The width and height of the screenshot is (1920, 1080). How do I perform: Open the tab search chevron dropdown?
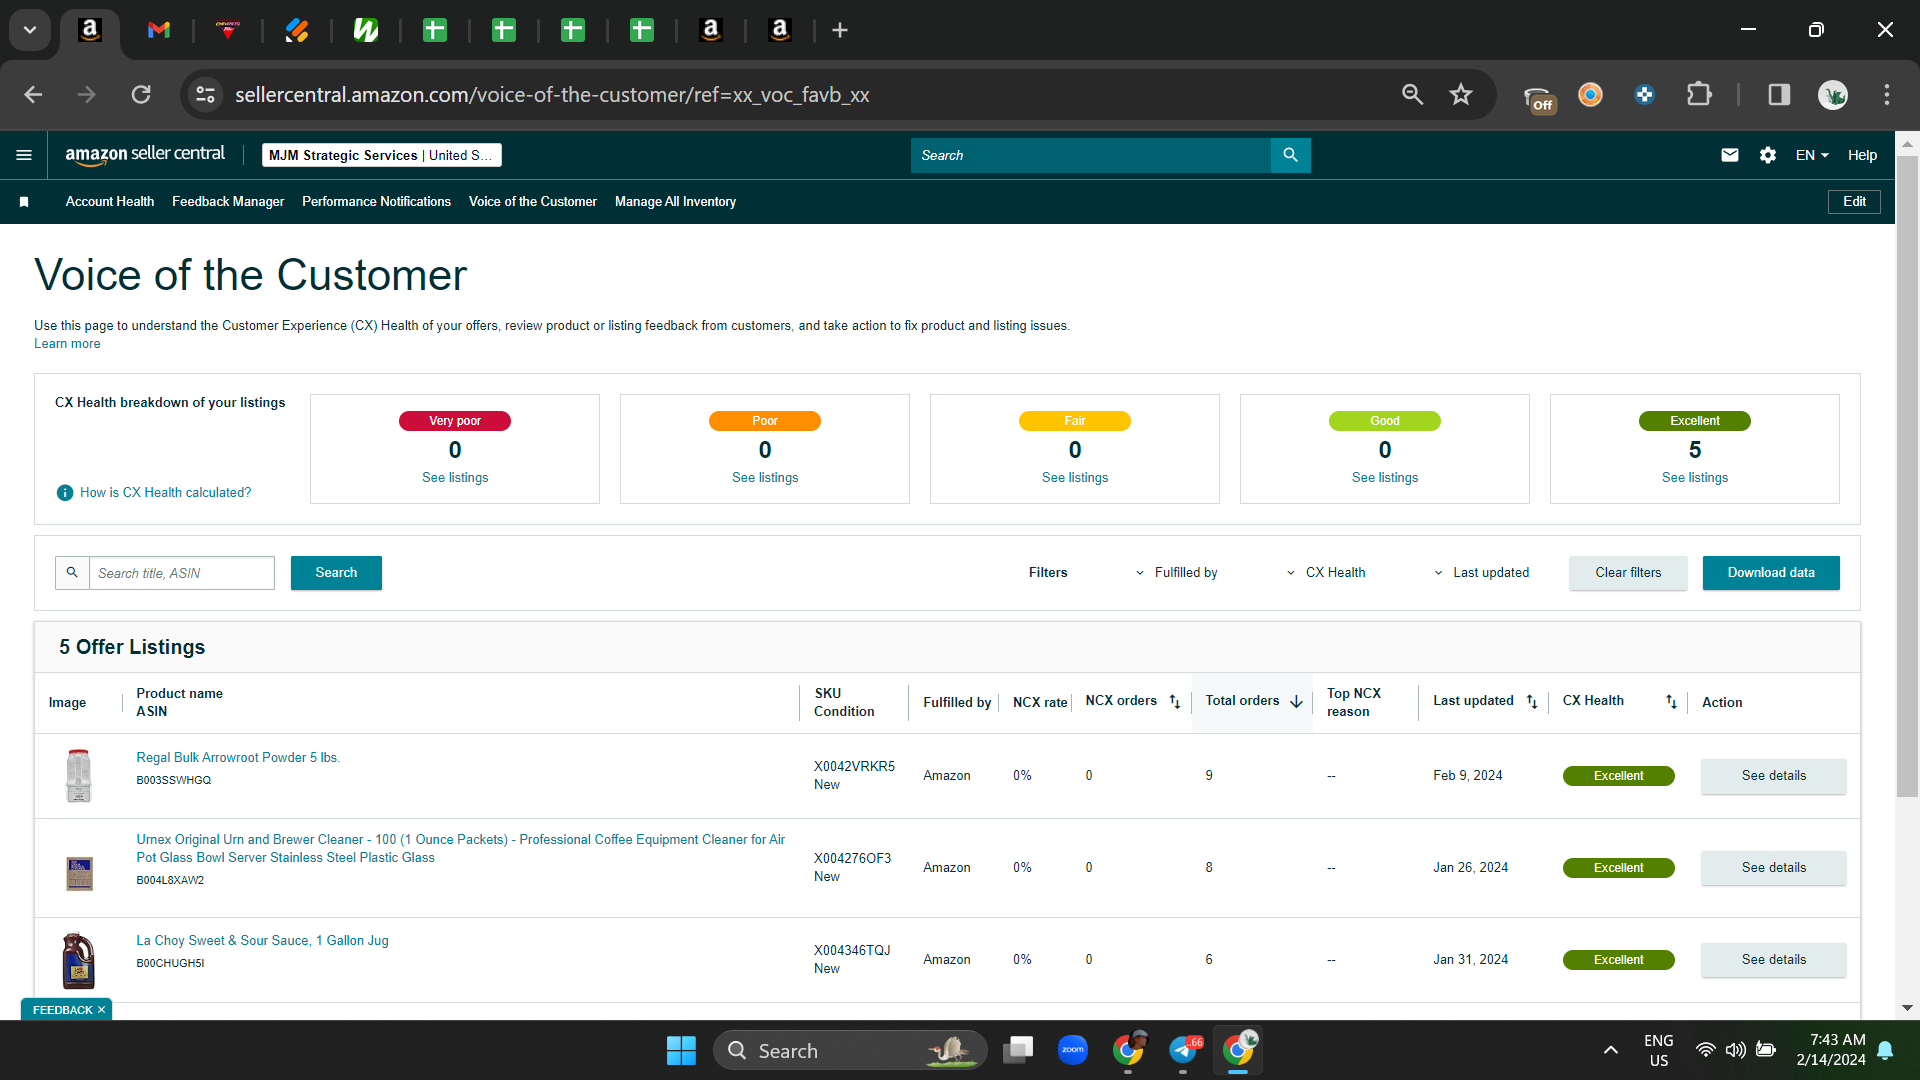tap(30, 30)
